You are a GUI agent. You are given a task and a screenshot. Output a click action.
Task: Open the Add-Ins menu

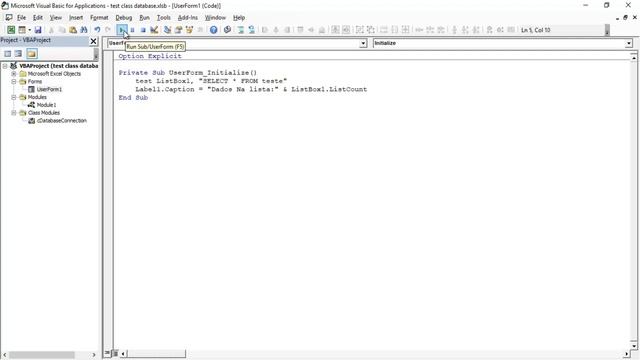click(x=188, y=18)
